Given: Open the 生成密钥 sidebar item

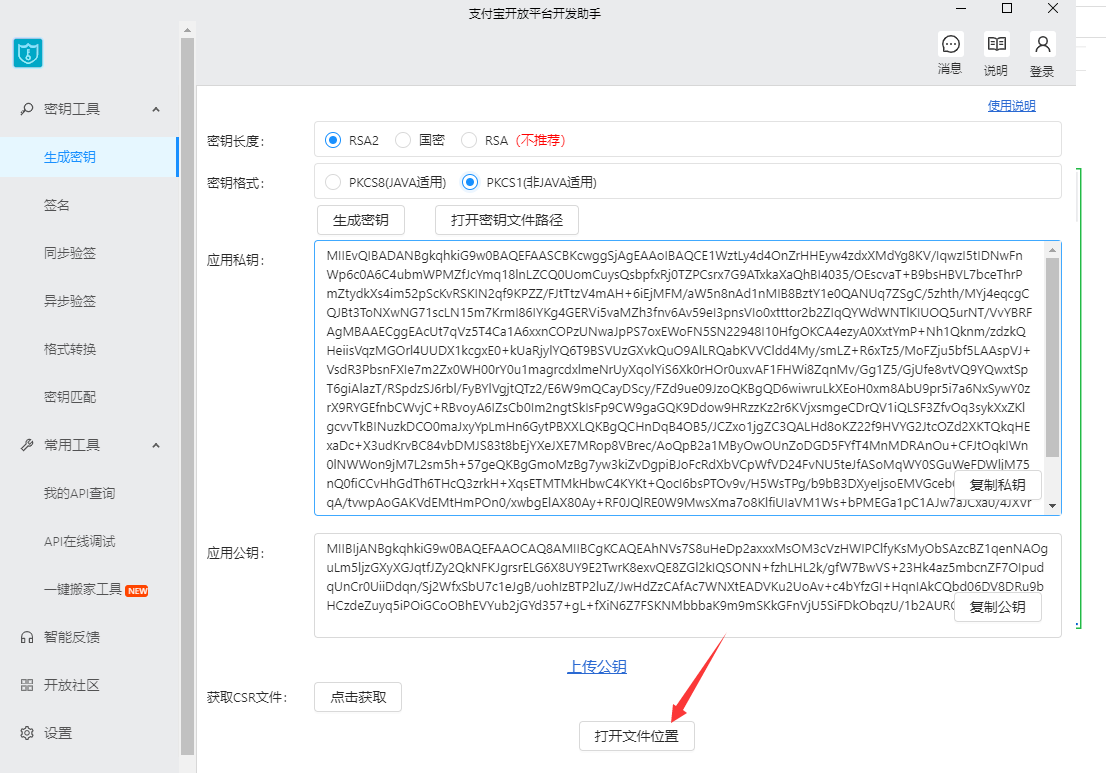Looking at the screenshot, I should pyautogui.click(x=89, y=157).
